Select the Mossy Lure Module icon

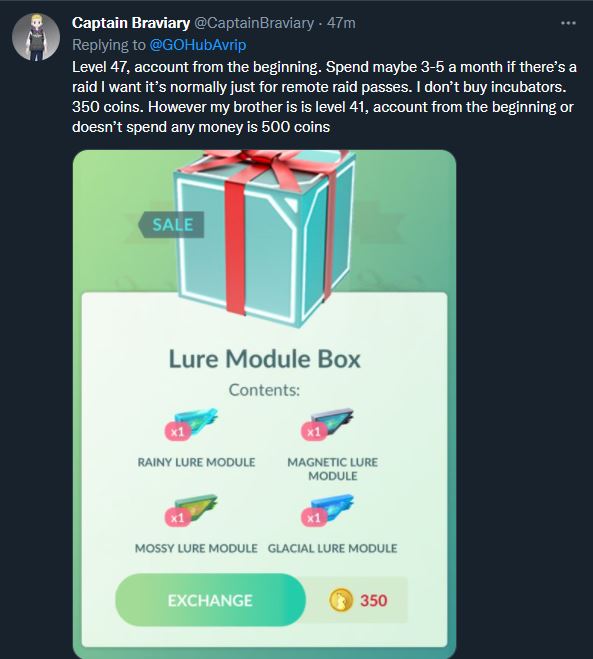[x=196, y=508]
